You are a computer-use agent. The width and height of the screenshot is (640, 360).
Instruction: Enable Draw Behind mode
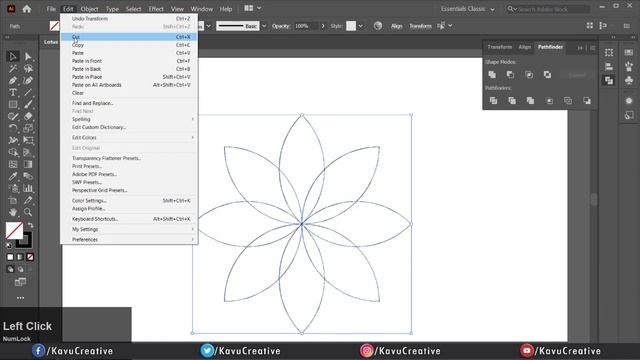20,269
